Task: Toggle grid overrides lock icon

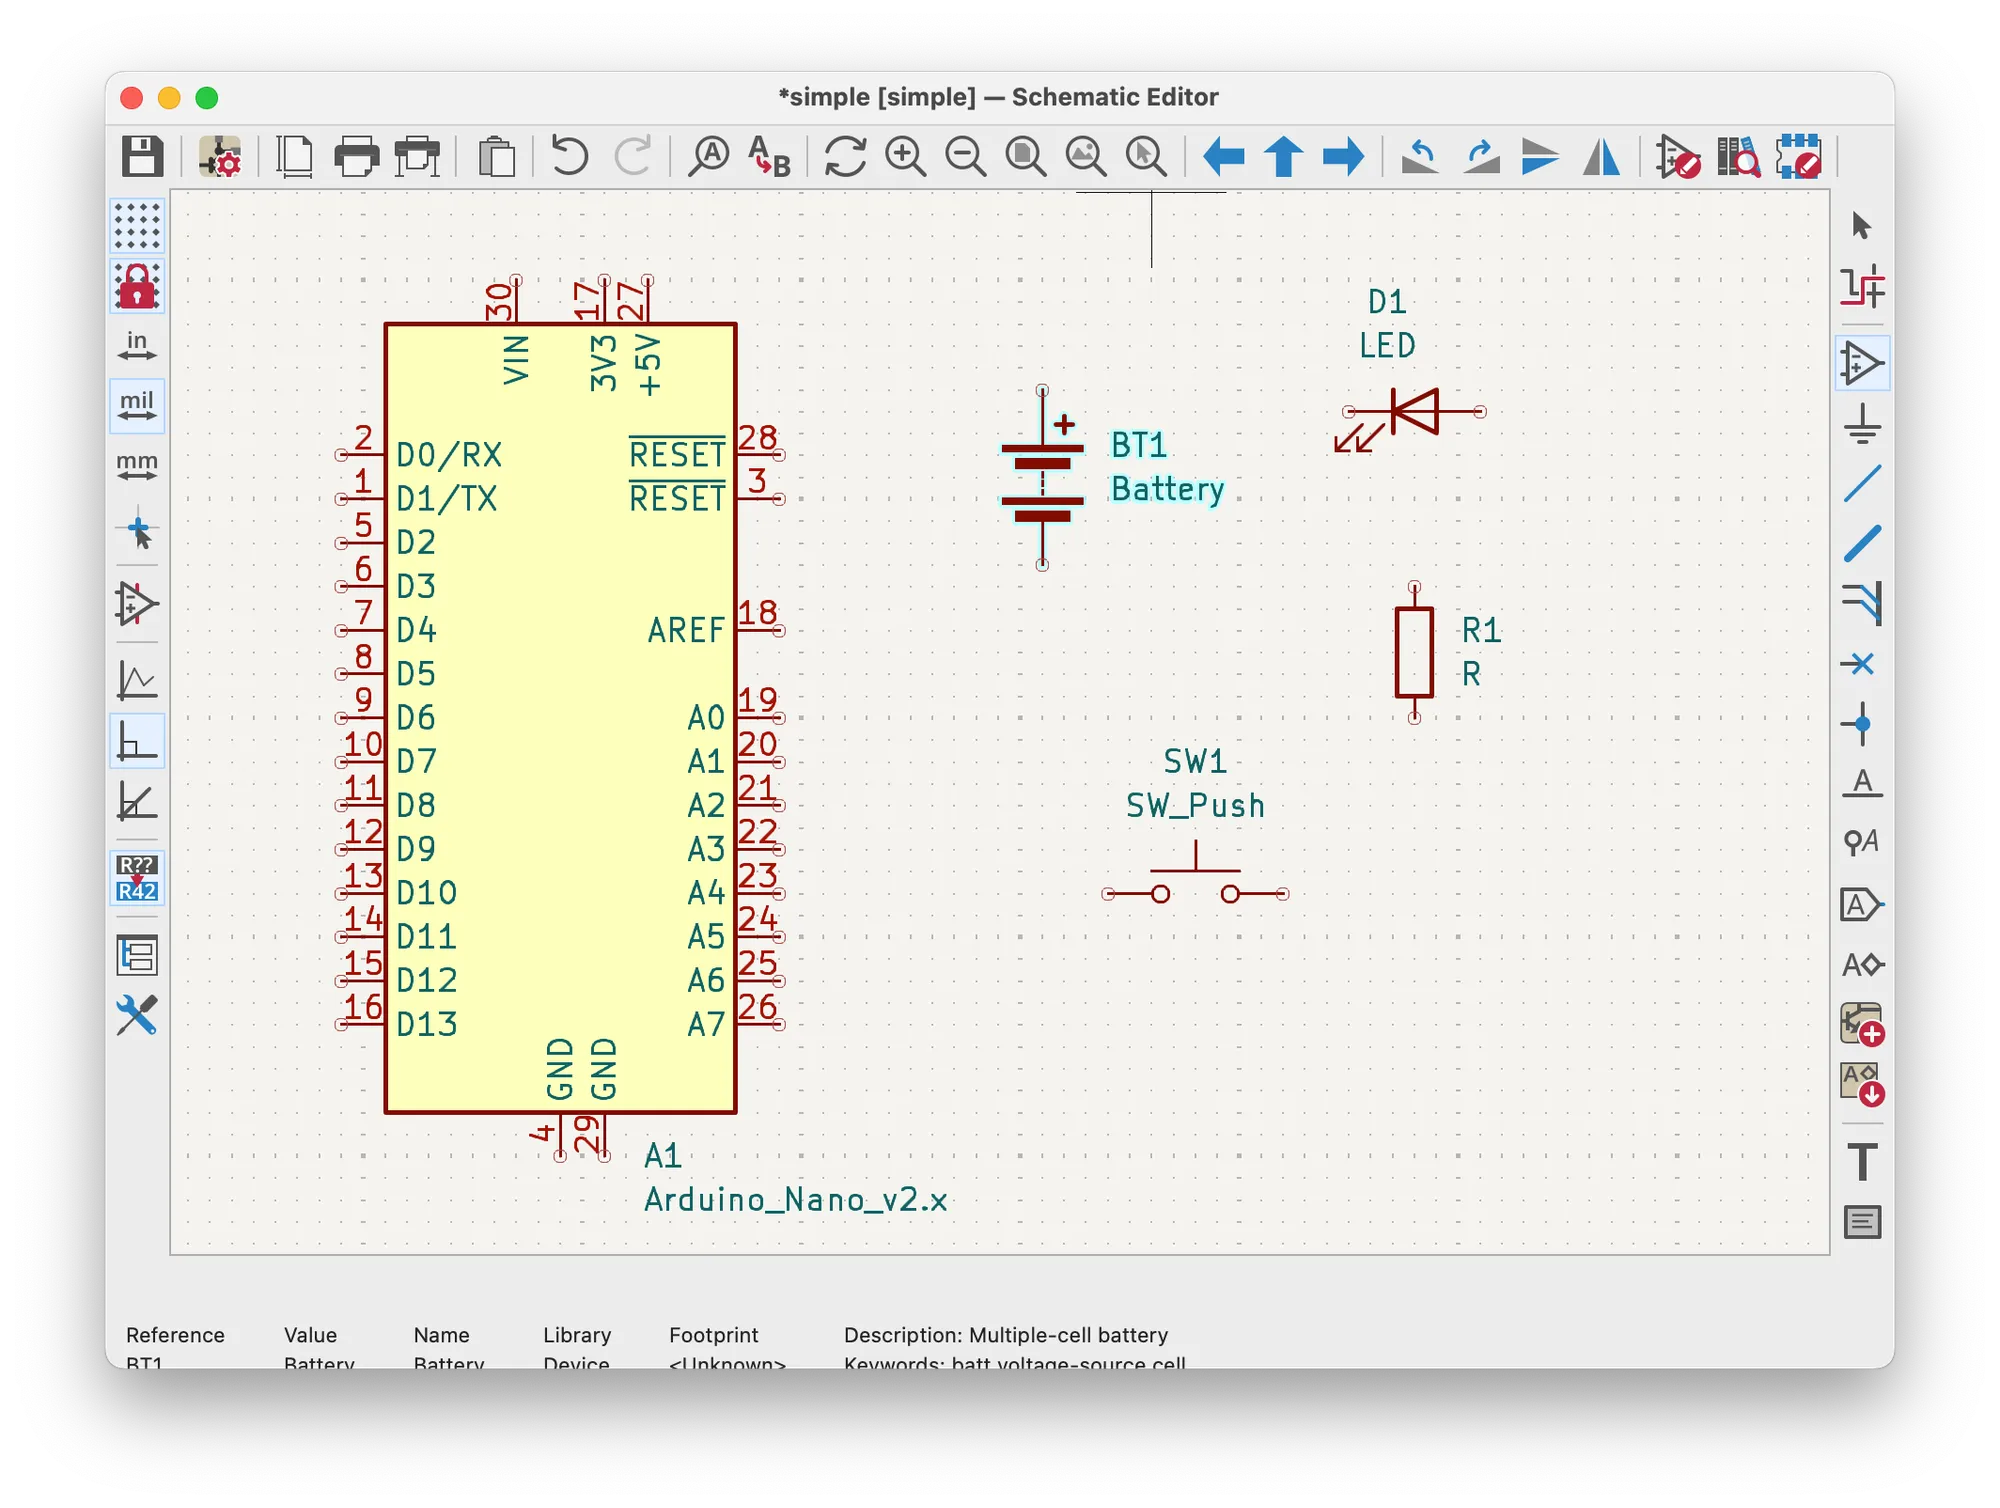Action: click(137, 286)
